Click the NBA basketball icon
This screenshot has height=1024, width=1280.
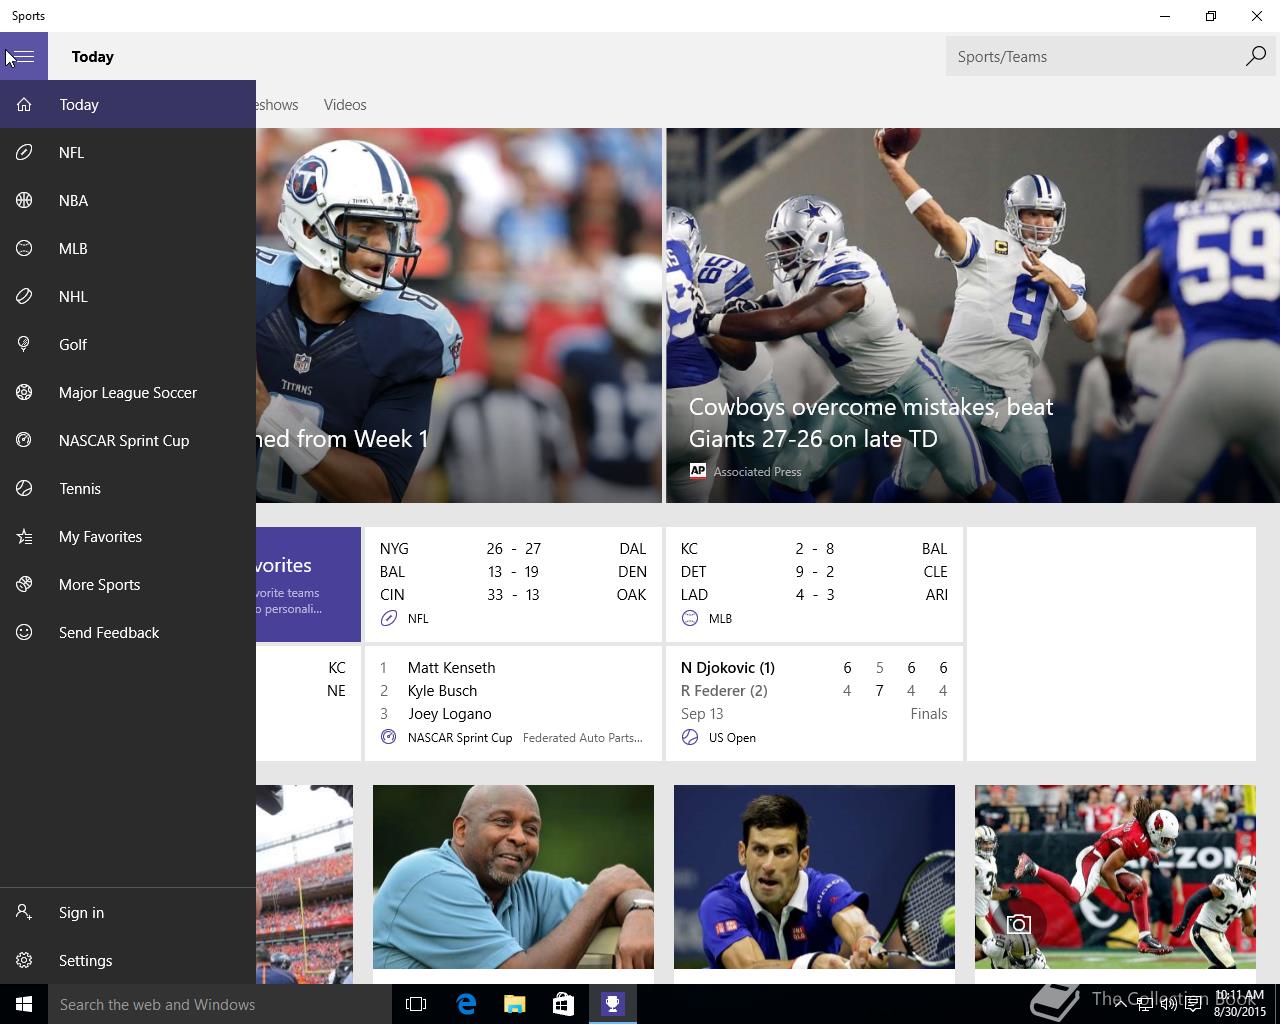pyautogui.click(x=24, y=200)
